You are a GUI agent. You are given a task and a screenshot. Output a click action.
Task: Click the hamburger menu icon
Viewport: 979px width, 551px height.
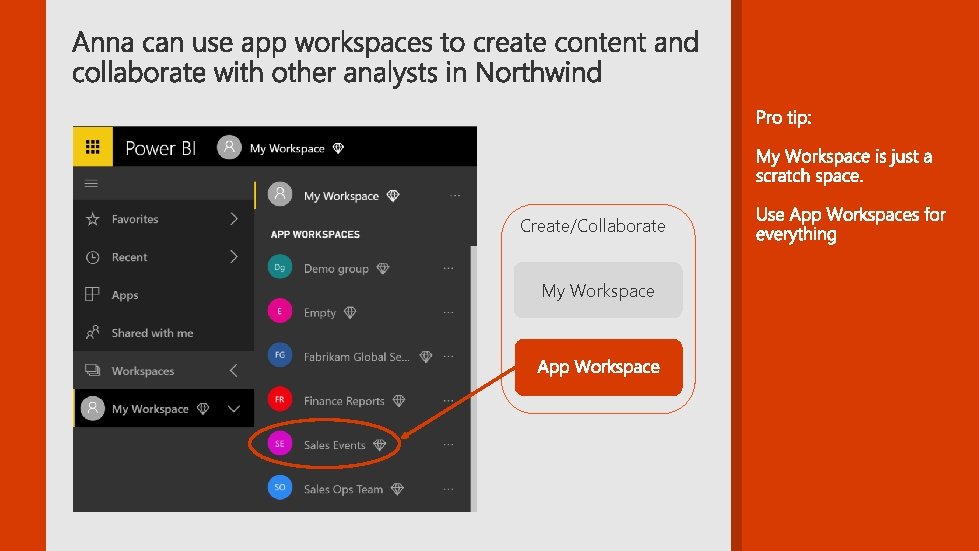pyautogui.click(x=91, y=183)
